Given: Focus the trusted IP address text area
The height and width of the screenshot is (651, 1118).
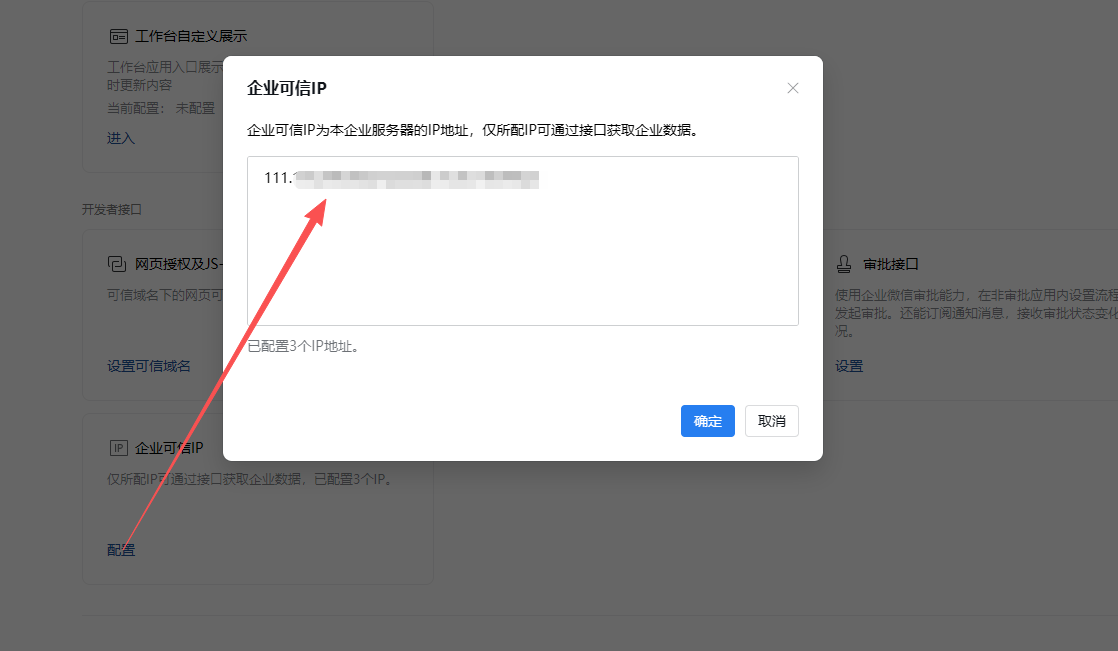Looking at the screenshot, I should click(523, 241).
